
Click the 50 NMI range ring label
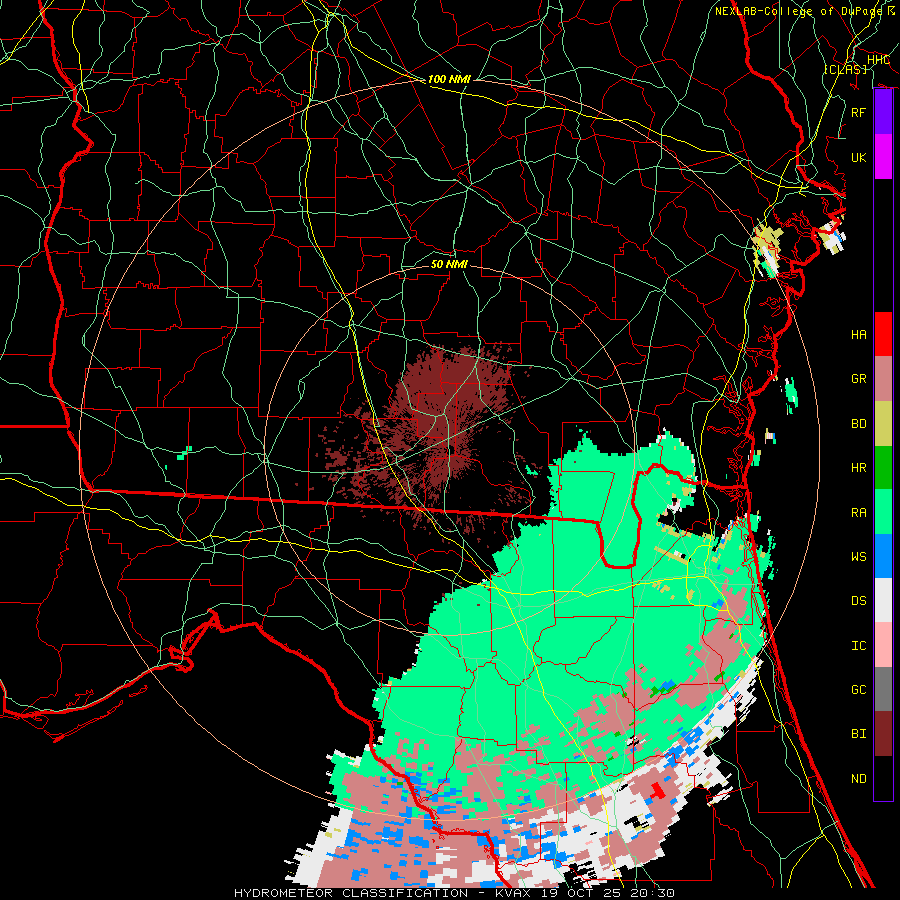pos(449,264)
